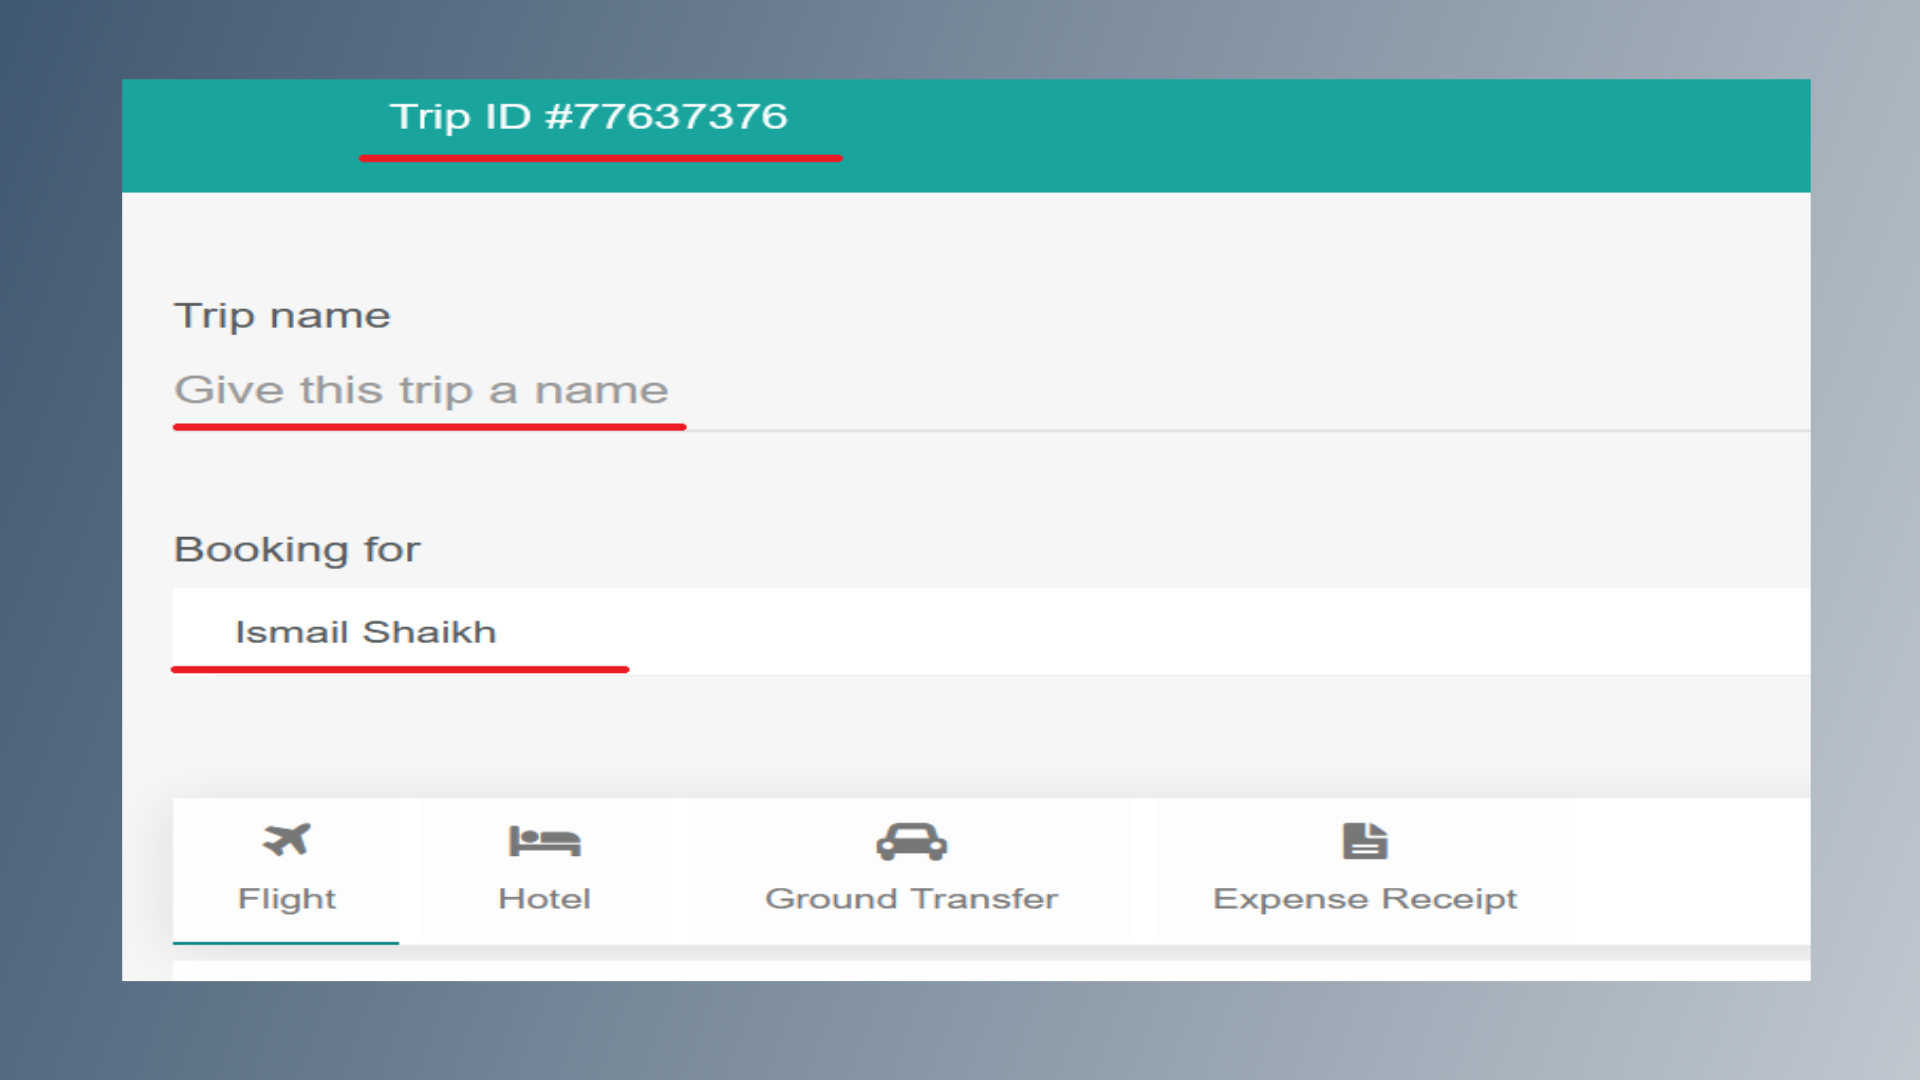1920x1080 pixels.
Task: Click the Ismail Shaikh name text
Action: pos(365,632)
